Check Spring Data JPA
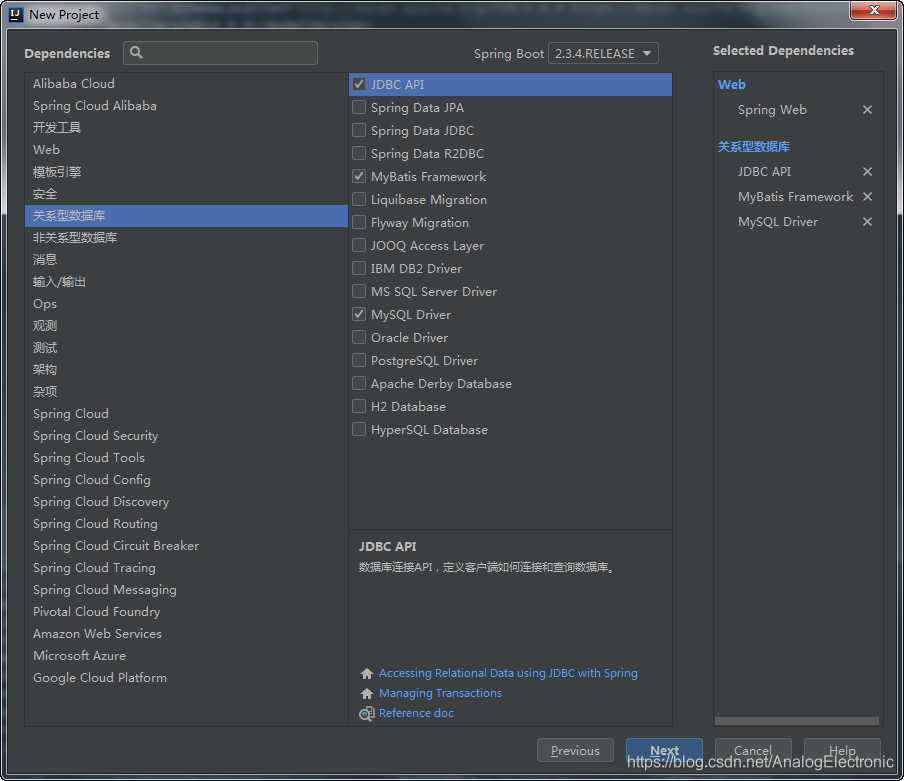The height and width of the screenshot is (781, 904). [359, 107]
